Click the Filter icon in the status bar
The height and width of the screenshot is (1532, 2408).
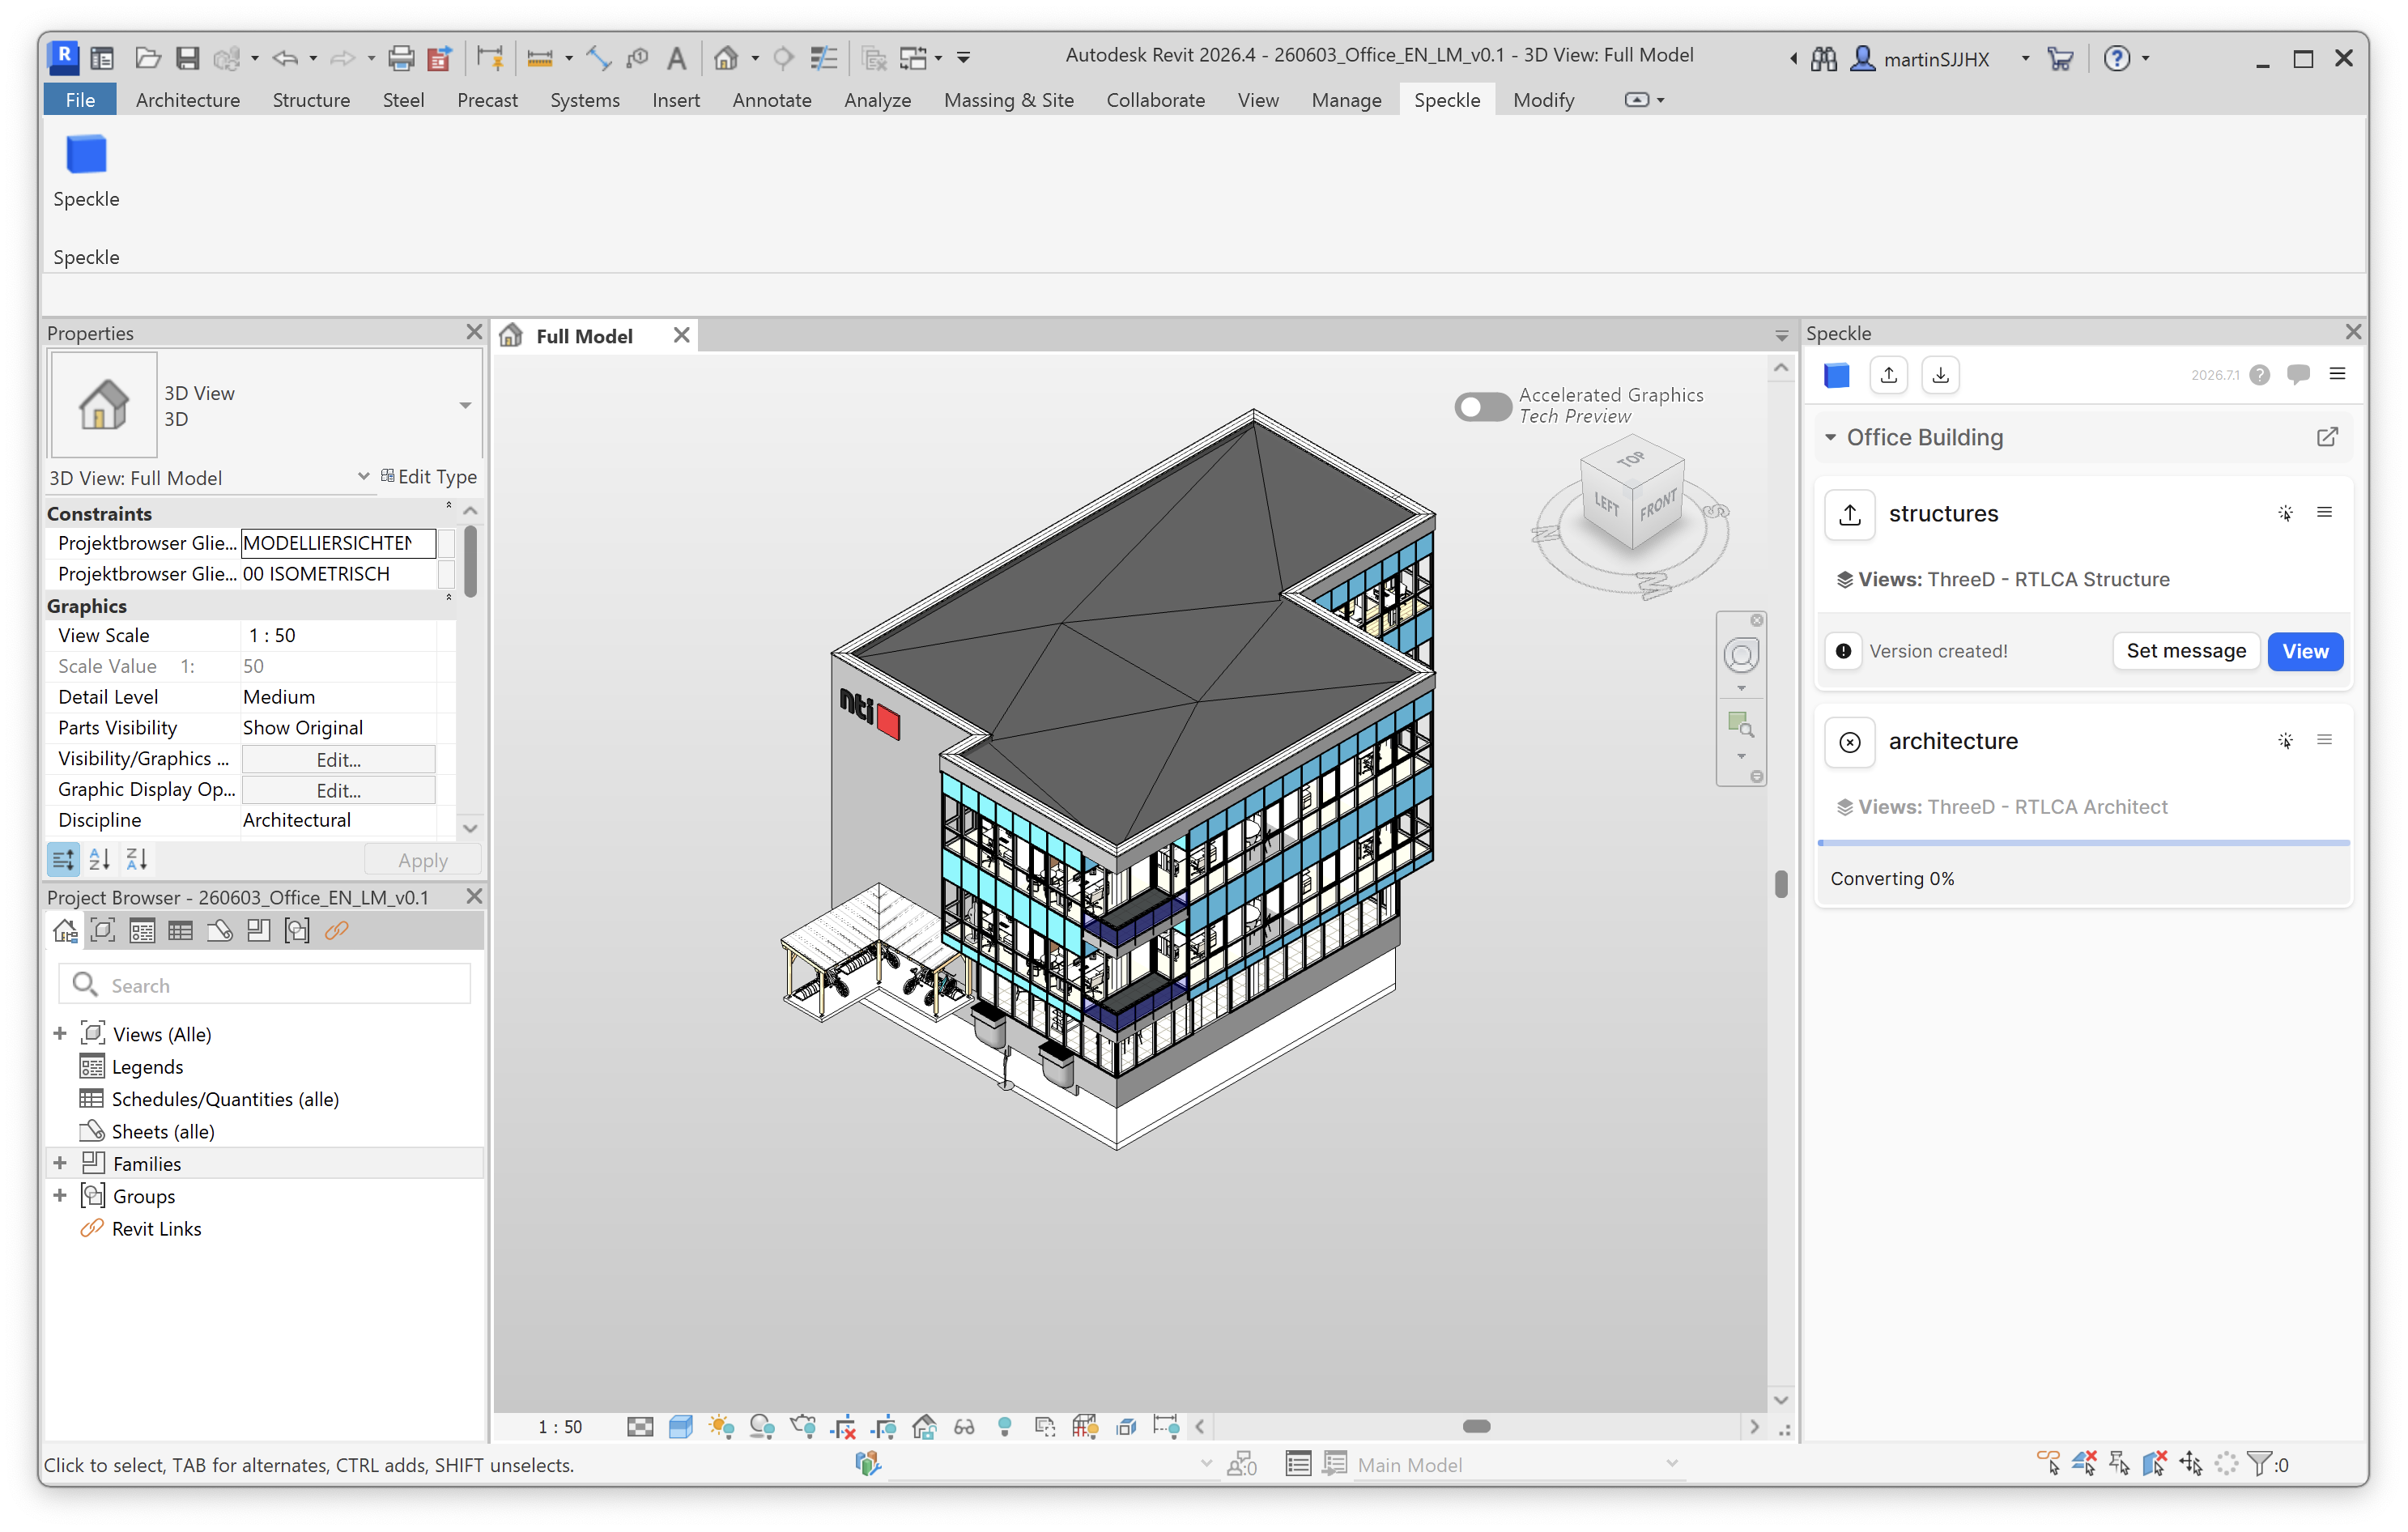[x=2258, y=1464]
